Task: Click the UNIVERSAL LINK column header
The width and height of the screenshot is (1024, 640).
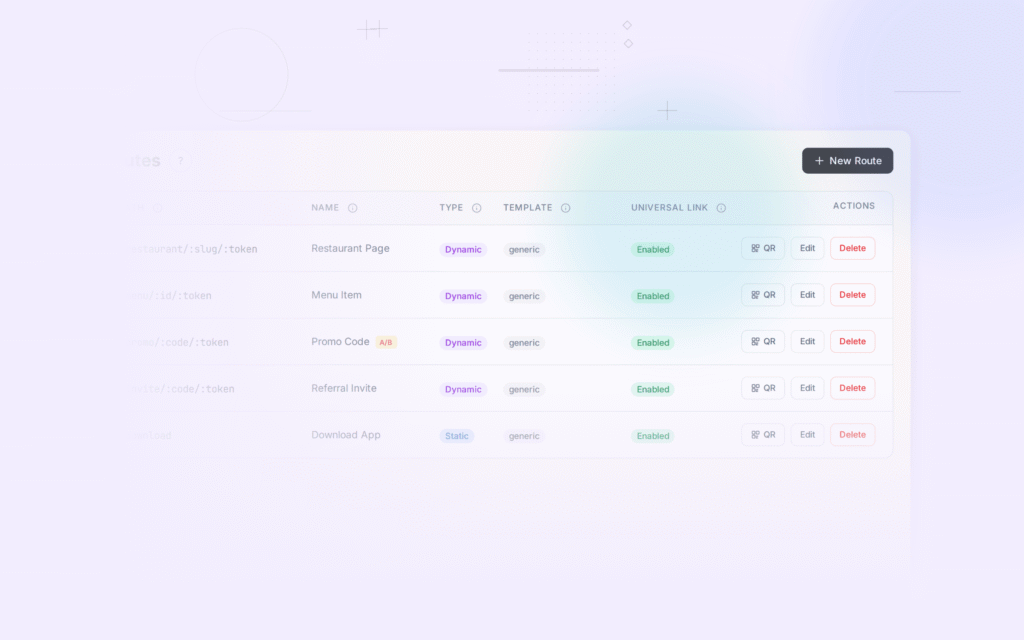Action: (669, 208)
